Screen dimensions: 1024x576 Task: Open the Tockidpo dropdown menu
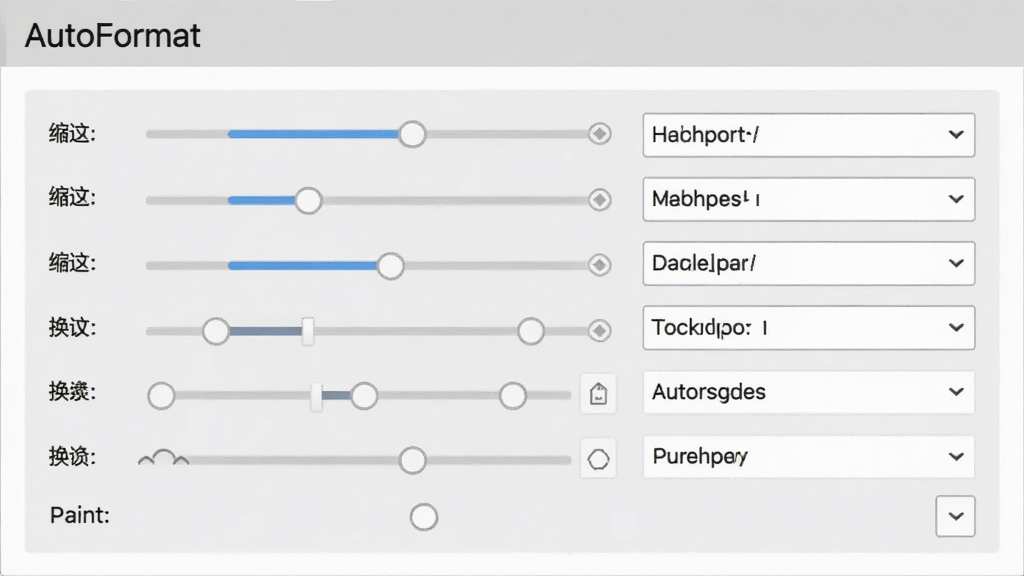click(808, 327)
